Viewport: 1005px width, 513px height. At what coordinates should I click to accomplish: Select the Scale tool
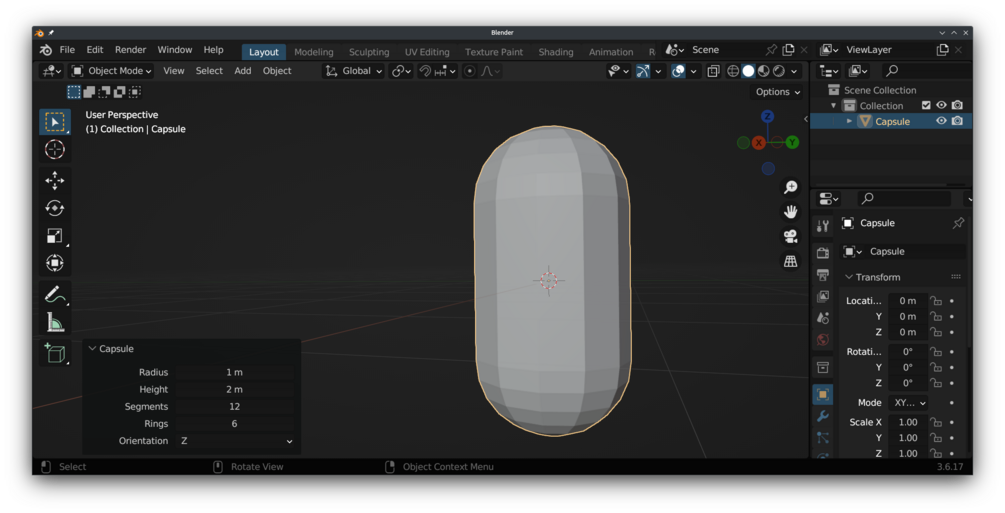point(54,236)
